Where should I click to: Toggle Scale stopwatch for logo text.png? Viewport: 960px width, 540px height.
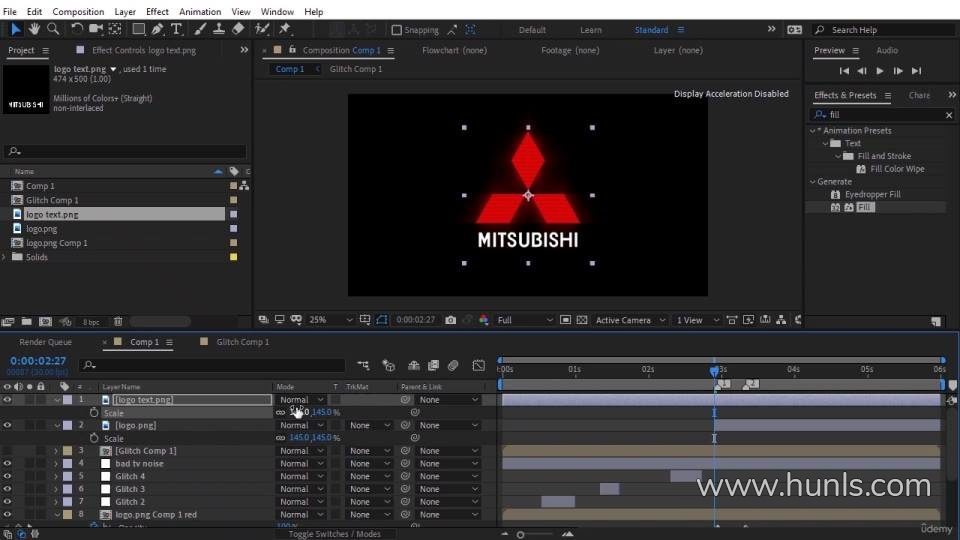94,413
